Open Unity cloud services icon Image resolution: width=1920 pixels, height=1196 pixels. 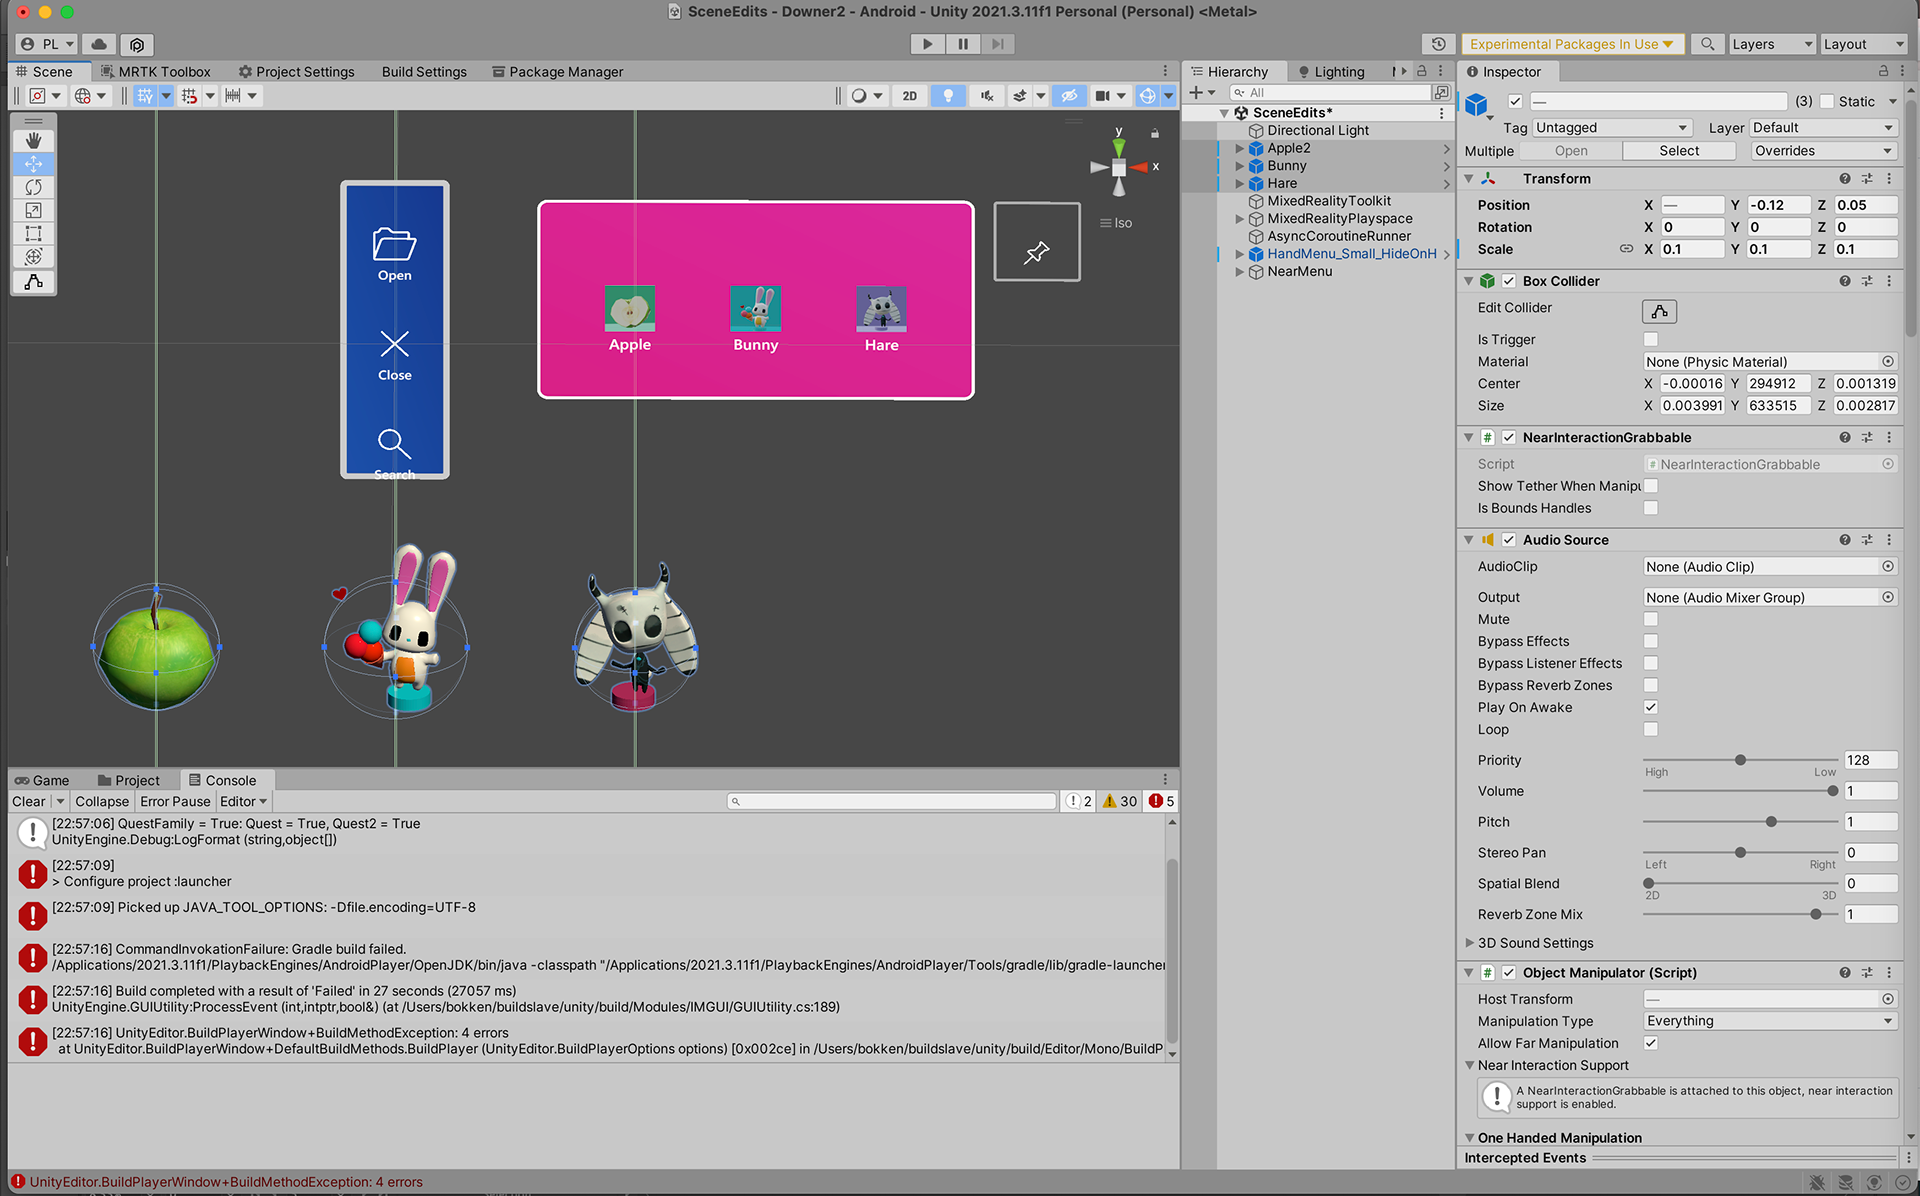click(98, 44)
